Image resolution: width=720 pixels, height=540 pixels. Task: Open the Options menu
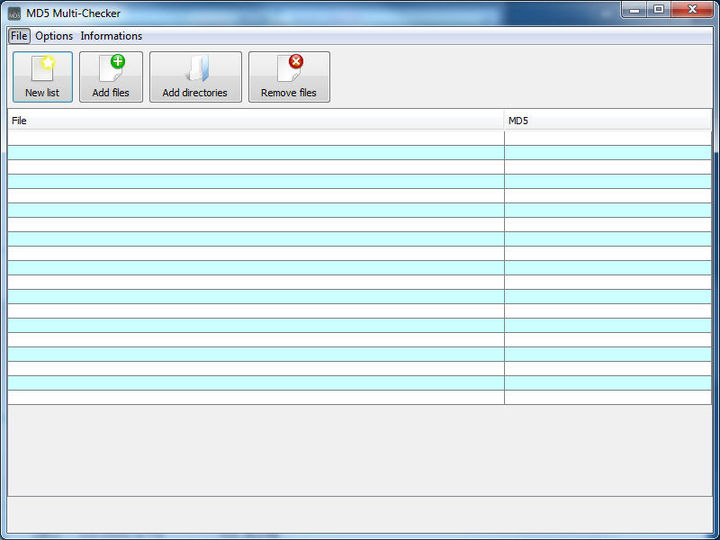pyautogui.click(x=54, y=36)
